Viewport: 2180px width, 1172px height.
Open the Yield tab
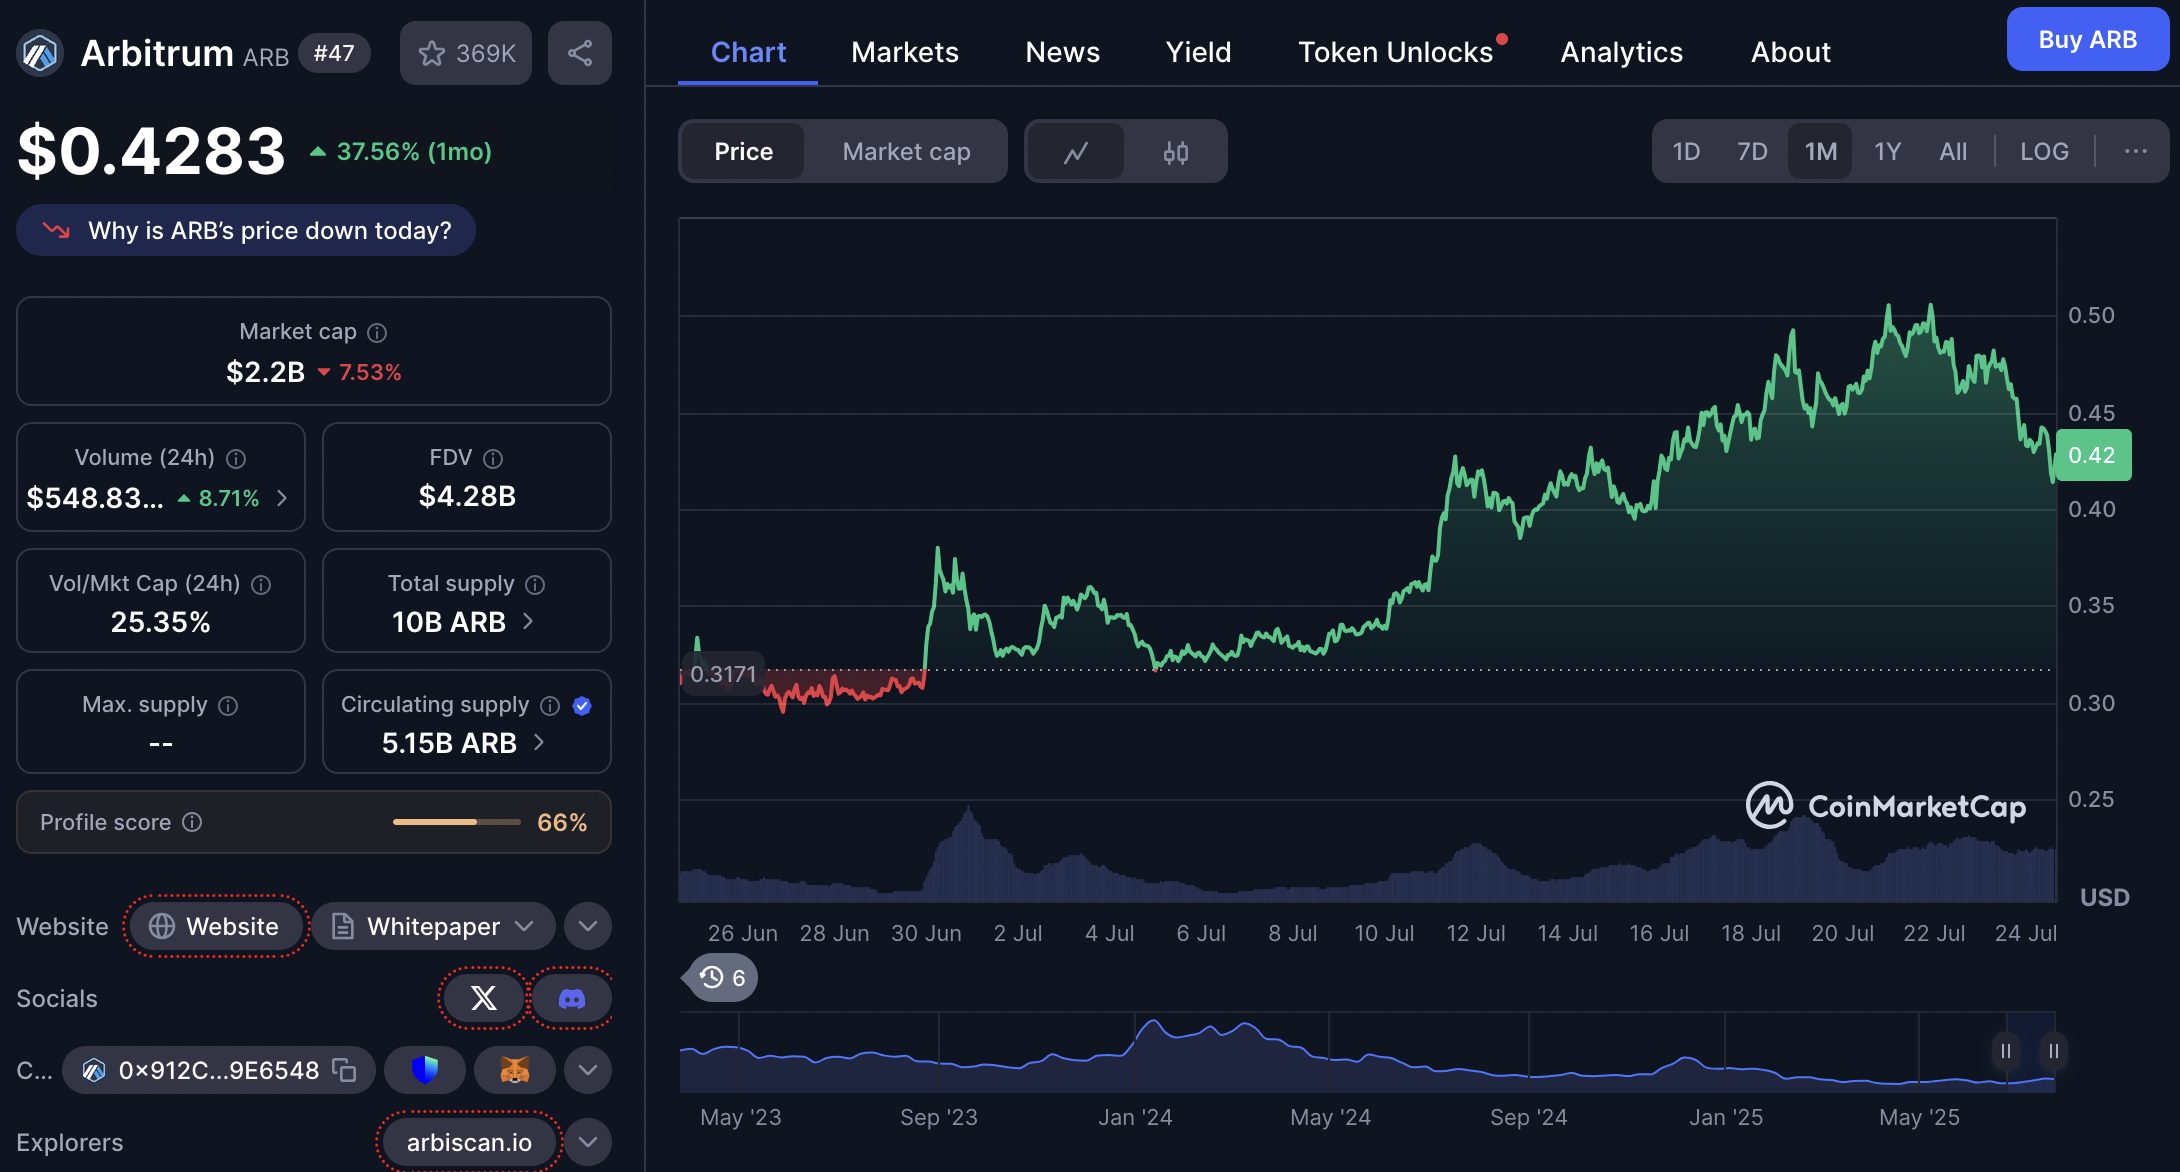1198,52
